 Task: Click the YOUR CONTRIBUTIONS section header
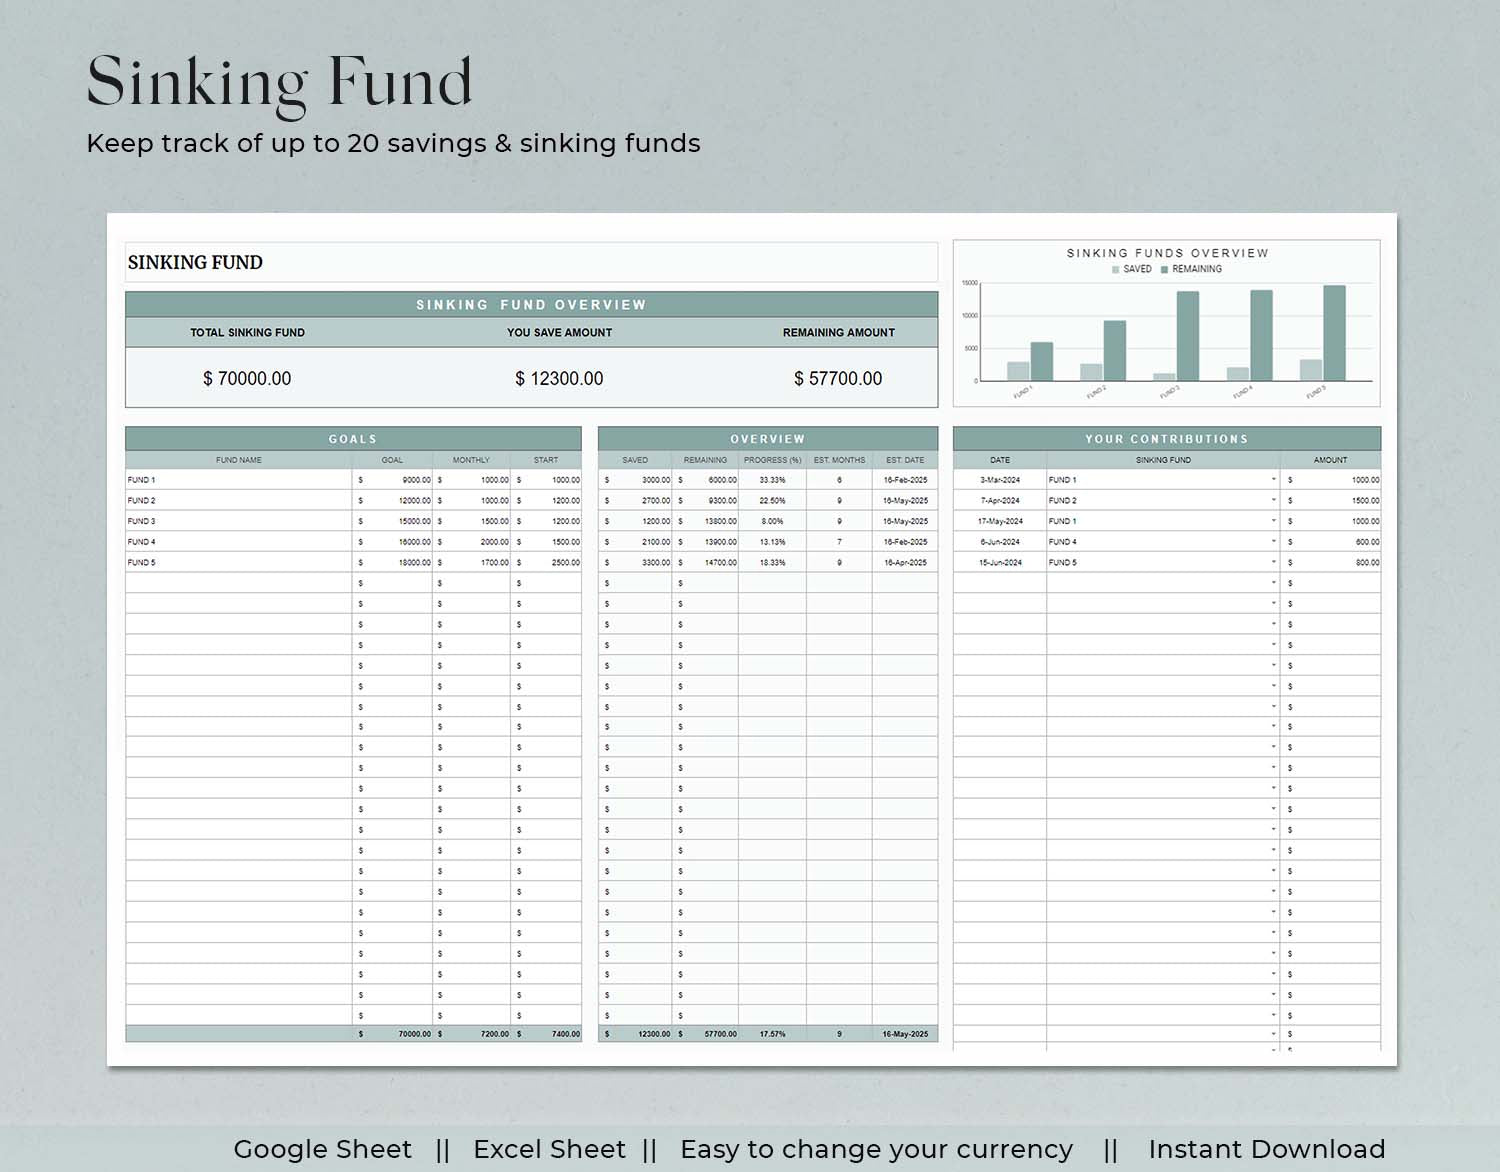pos(1167,439)
